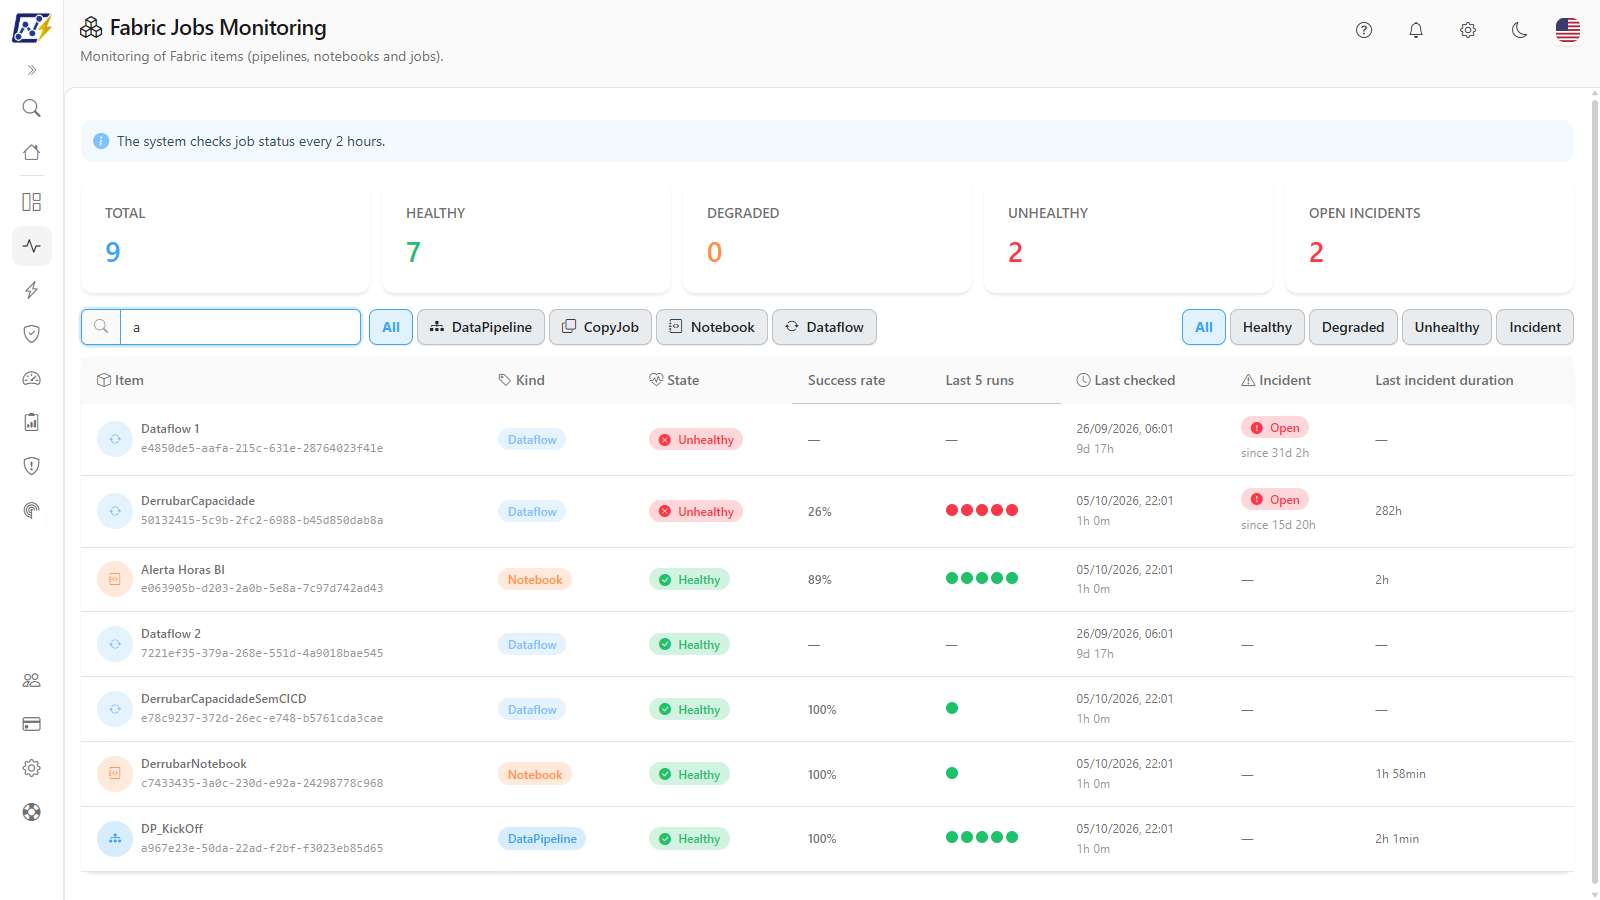The image size is (1600, 900).
Task: Sort table by Success rate column
Action: coord(846,380)
